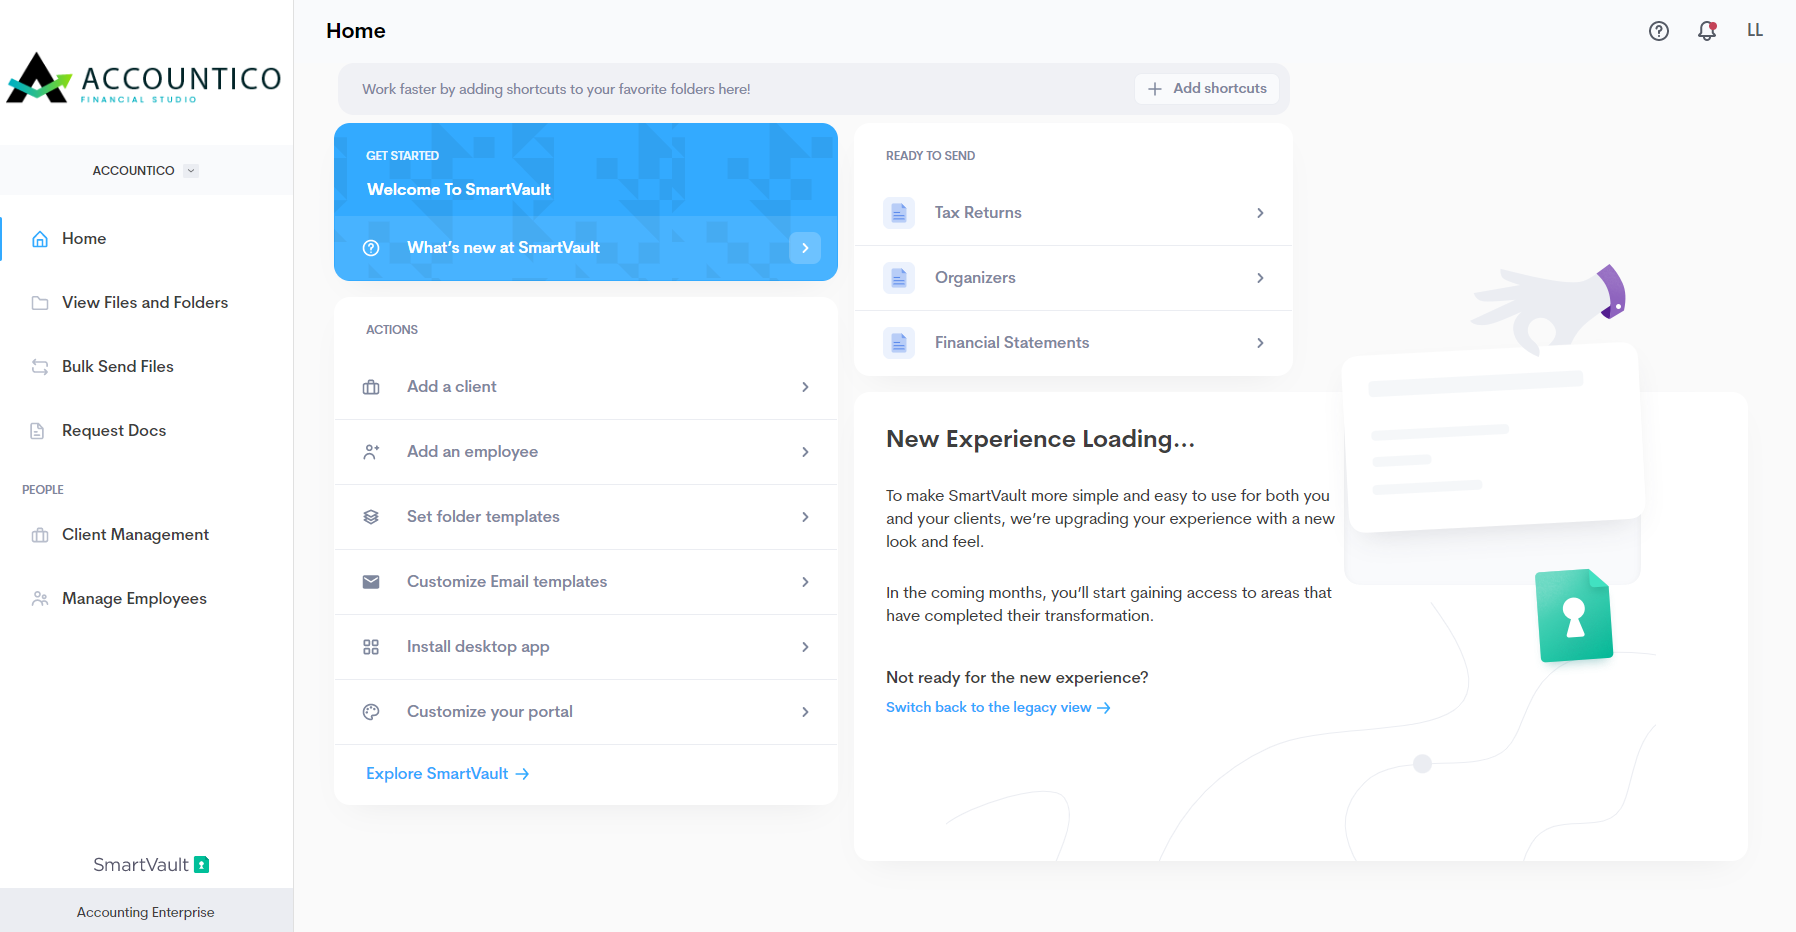
Task: Click the chevron on Organizers row
Action: coord(1260,278)
